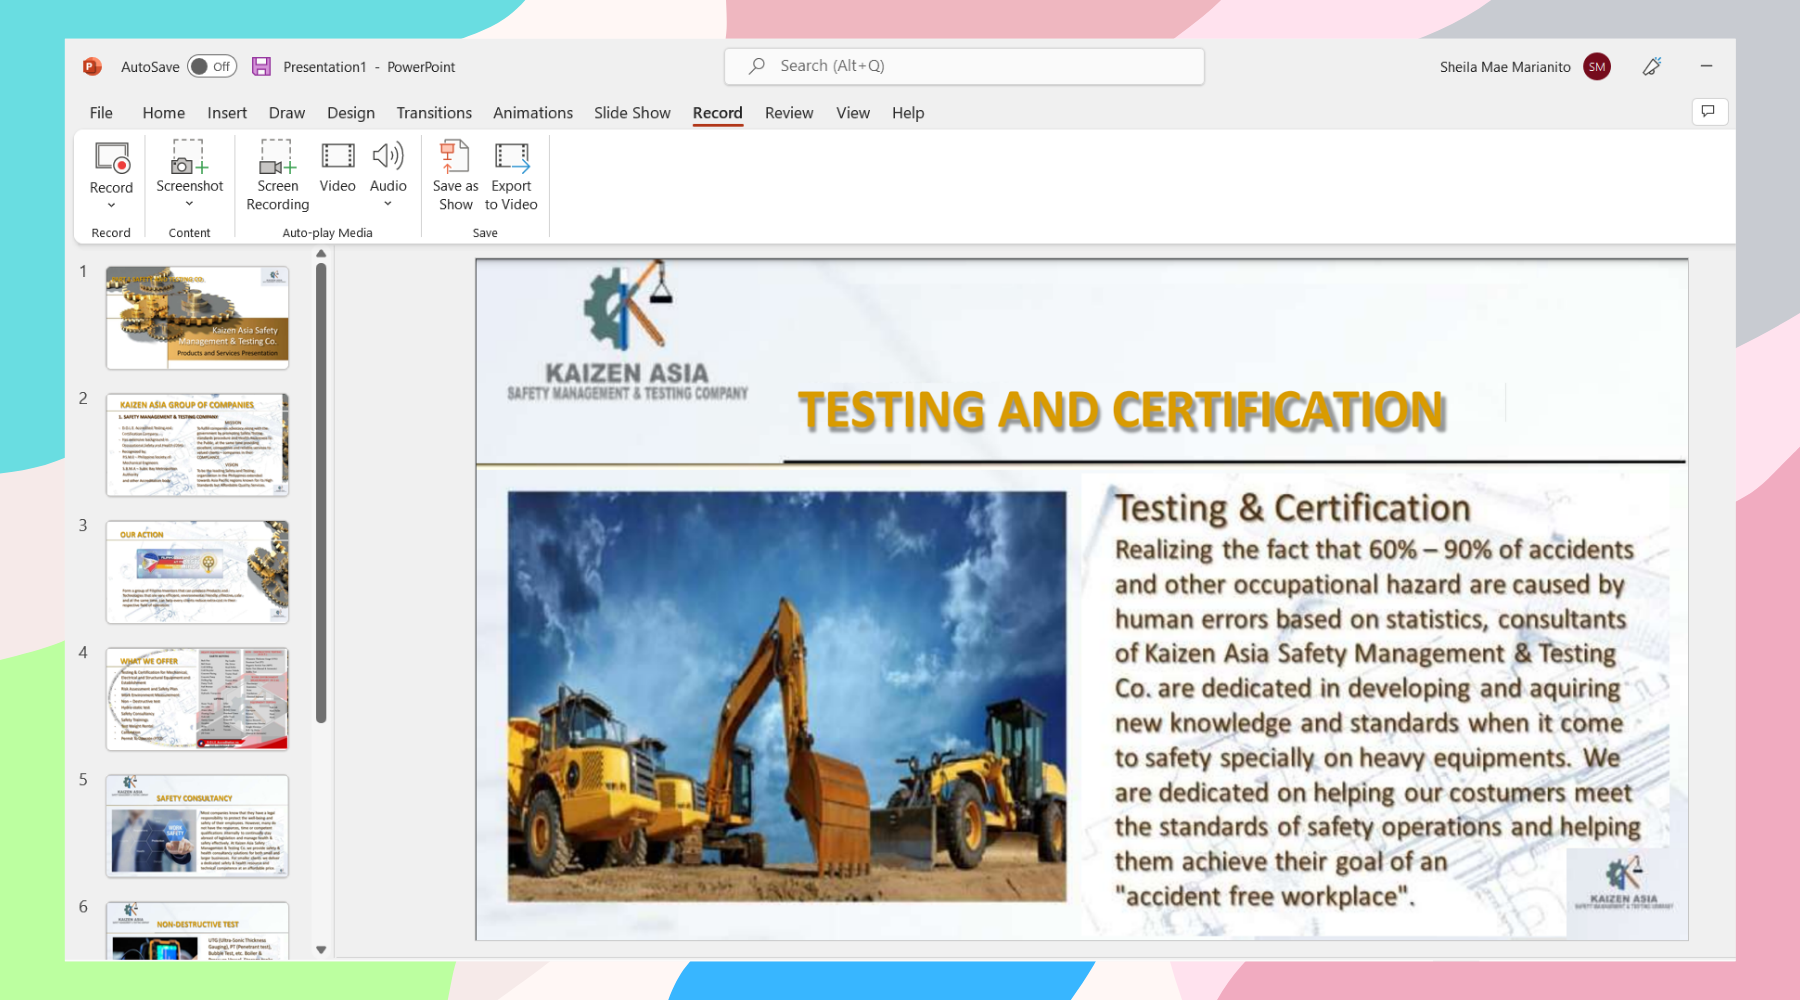Select slide 4 What We Offer thumbnail
The height and width of the screenshot is (1000, 1800).
(197, 698)
